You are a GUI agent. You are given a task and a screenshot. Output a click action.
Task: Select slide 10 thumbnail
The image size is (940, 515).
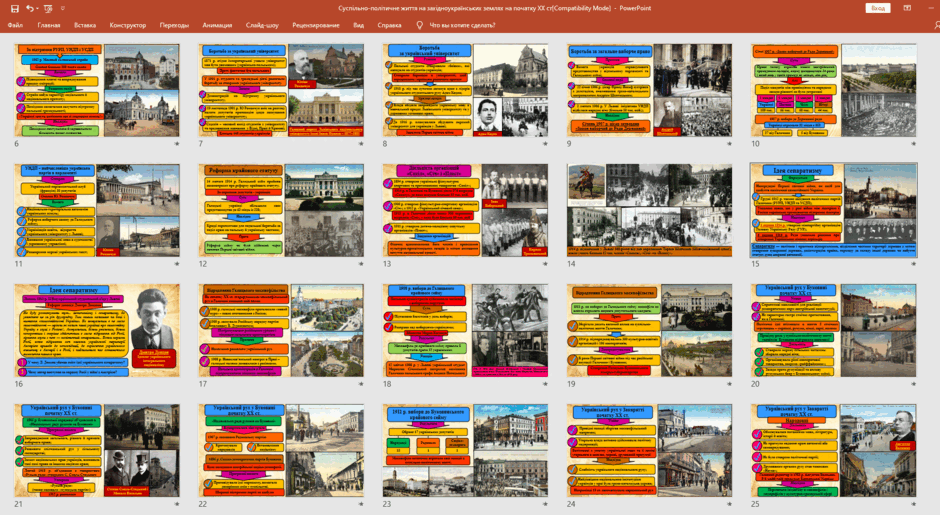click(833, 90)
